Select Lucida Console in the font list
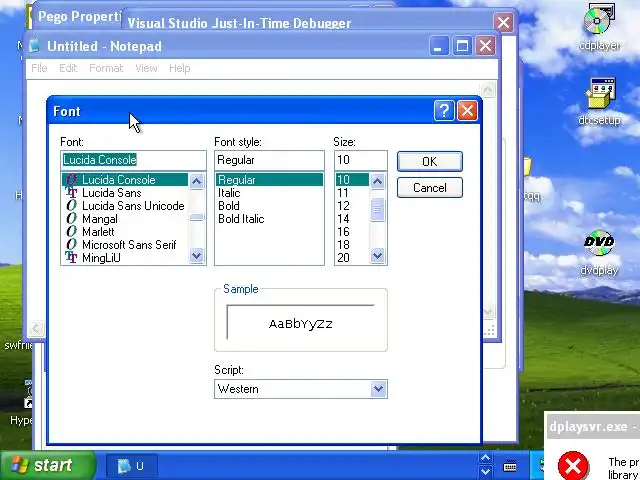 tap(125, 180)
